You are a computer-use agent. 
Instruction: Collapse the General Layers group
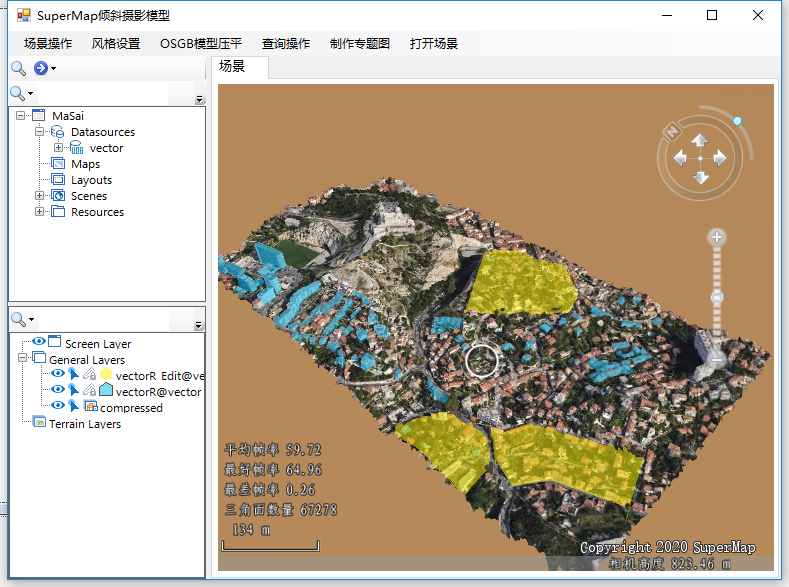tap(22, 358)
